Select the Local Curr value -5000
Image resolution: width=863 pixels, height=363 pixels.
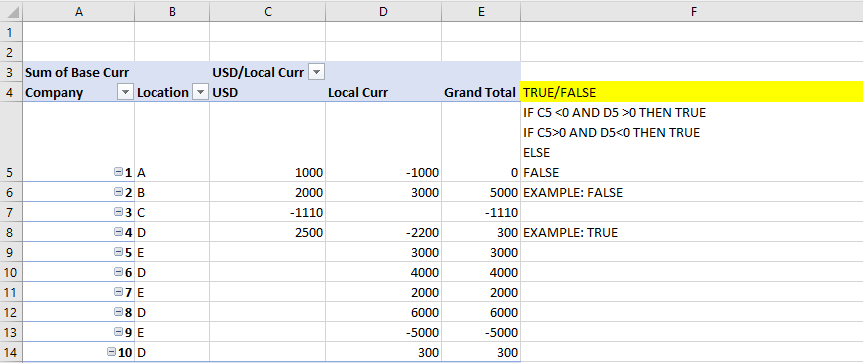pyautogui.click(x=384, y=331)
